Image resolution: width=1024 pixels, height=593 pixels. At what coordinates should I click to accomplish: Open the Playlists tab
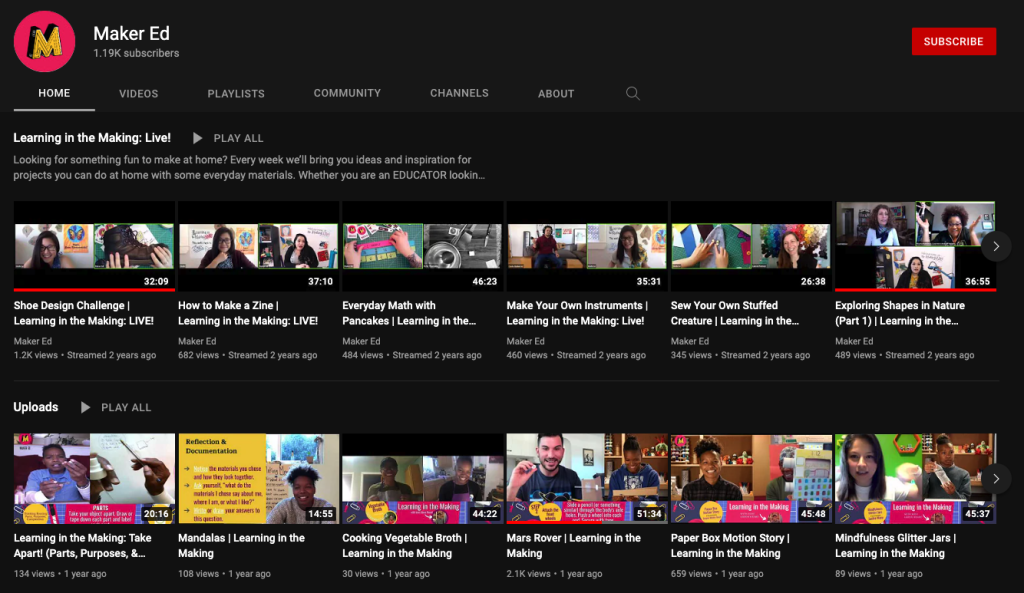tap(236, 94)
